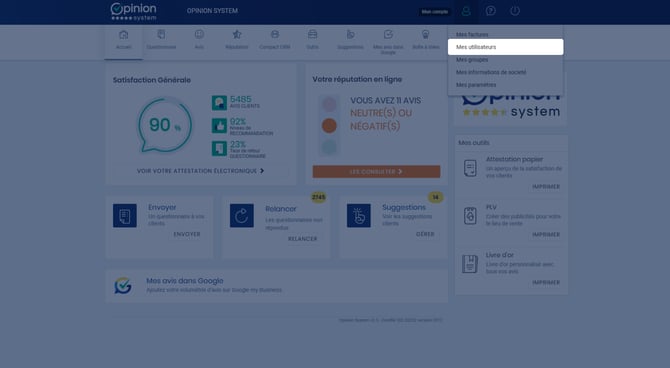Click the Satisfaction Générale heading
The image size is (670, 368).
[x=152, y=80]
